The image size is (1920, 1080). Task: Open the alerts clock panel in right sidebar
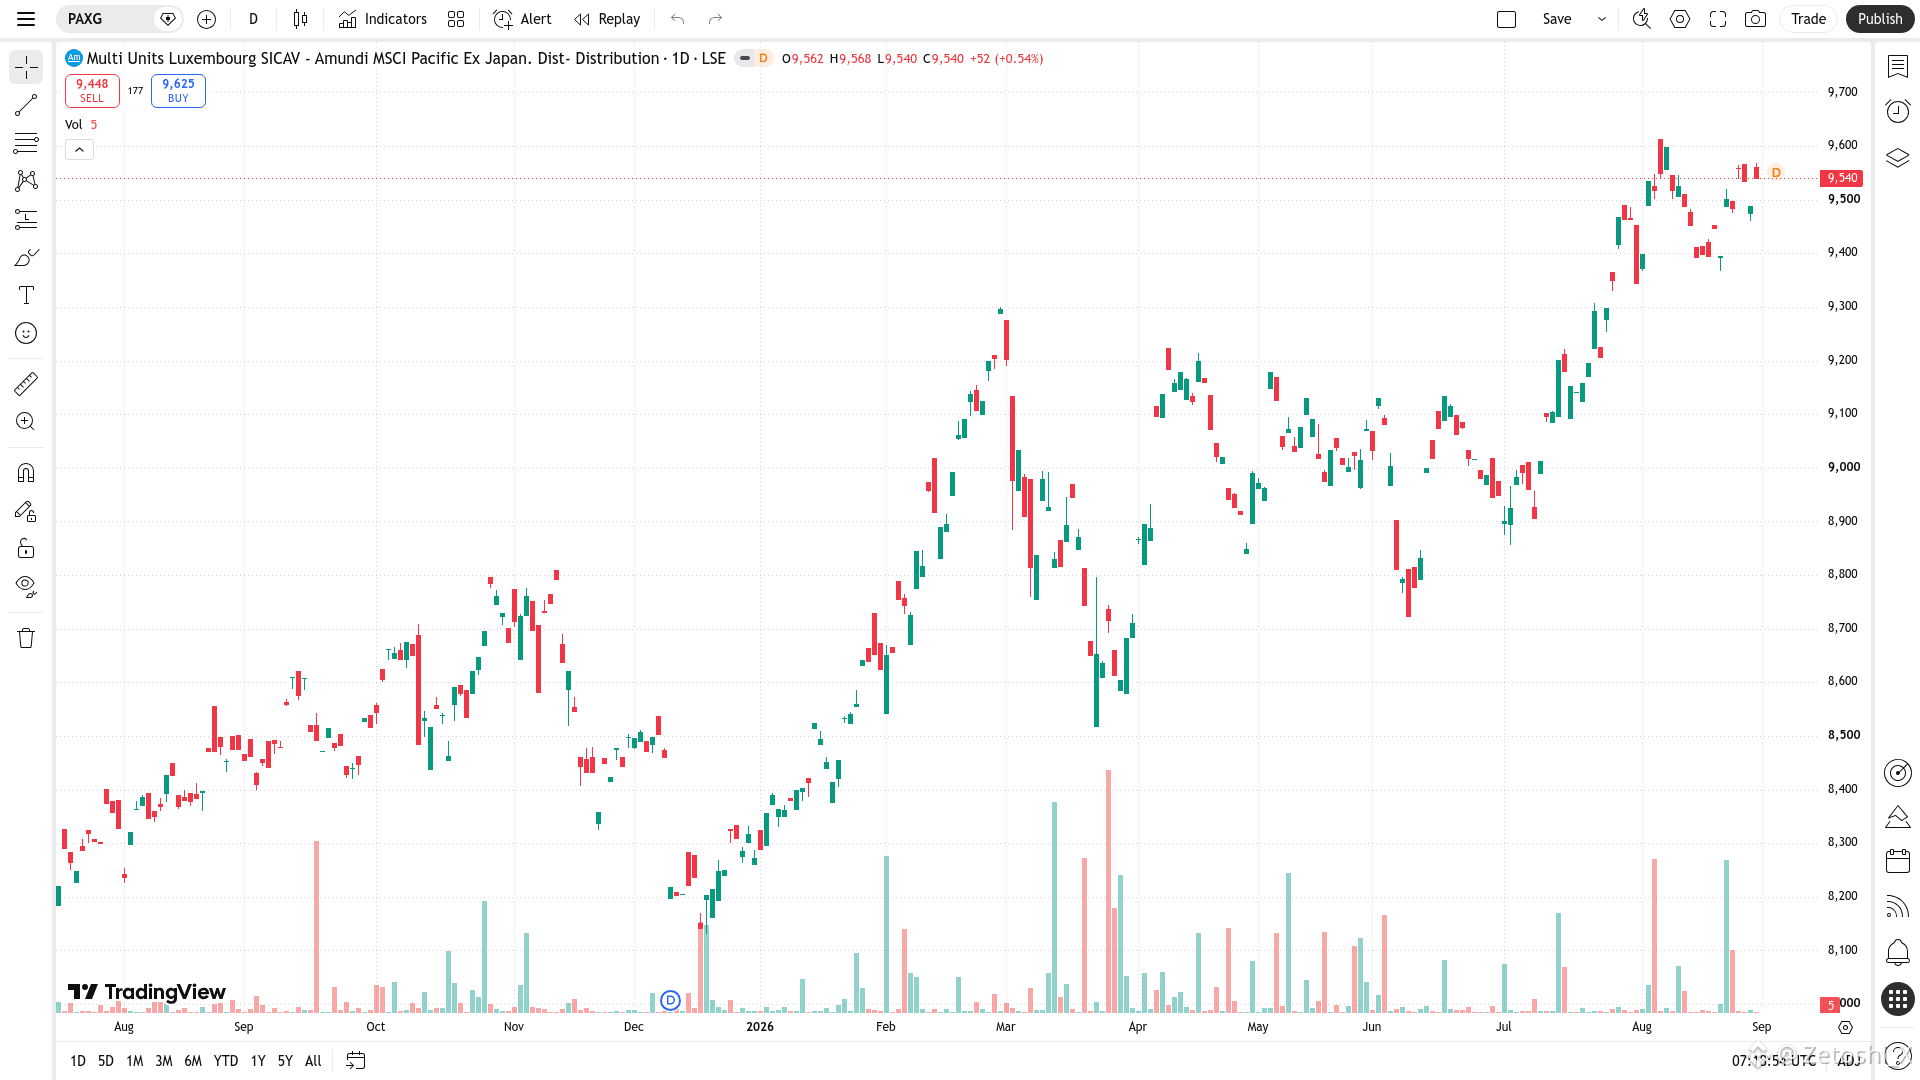point(1898,111)
